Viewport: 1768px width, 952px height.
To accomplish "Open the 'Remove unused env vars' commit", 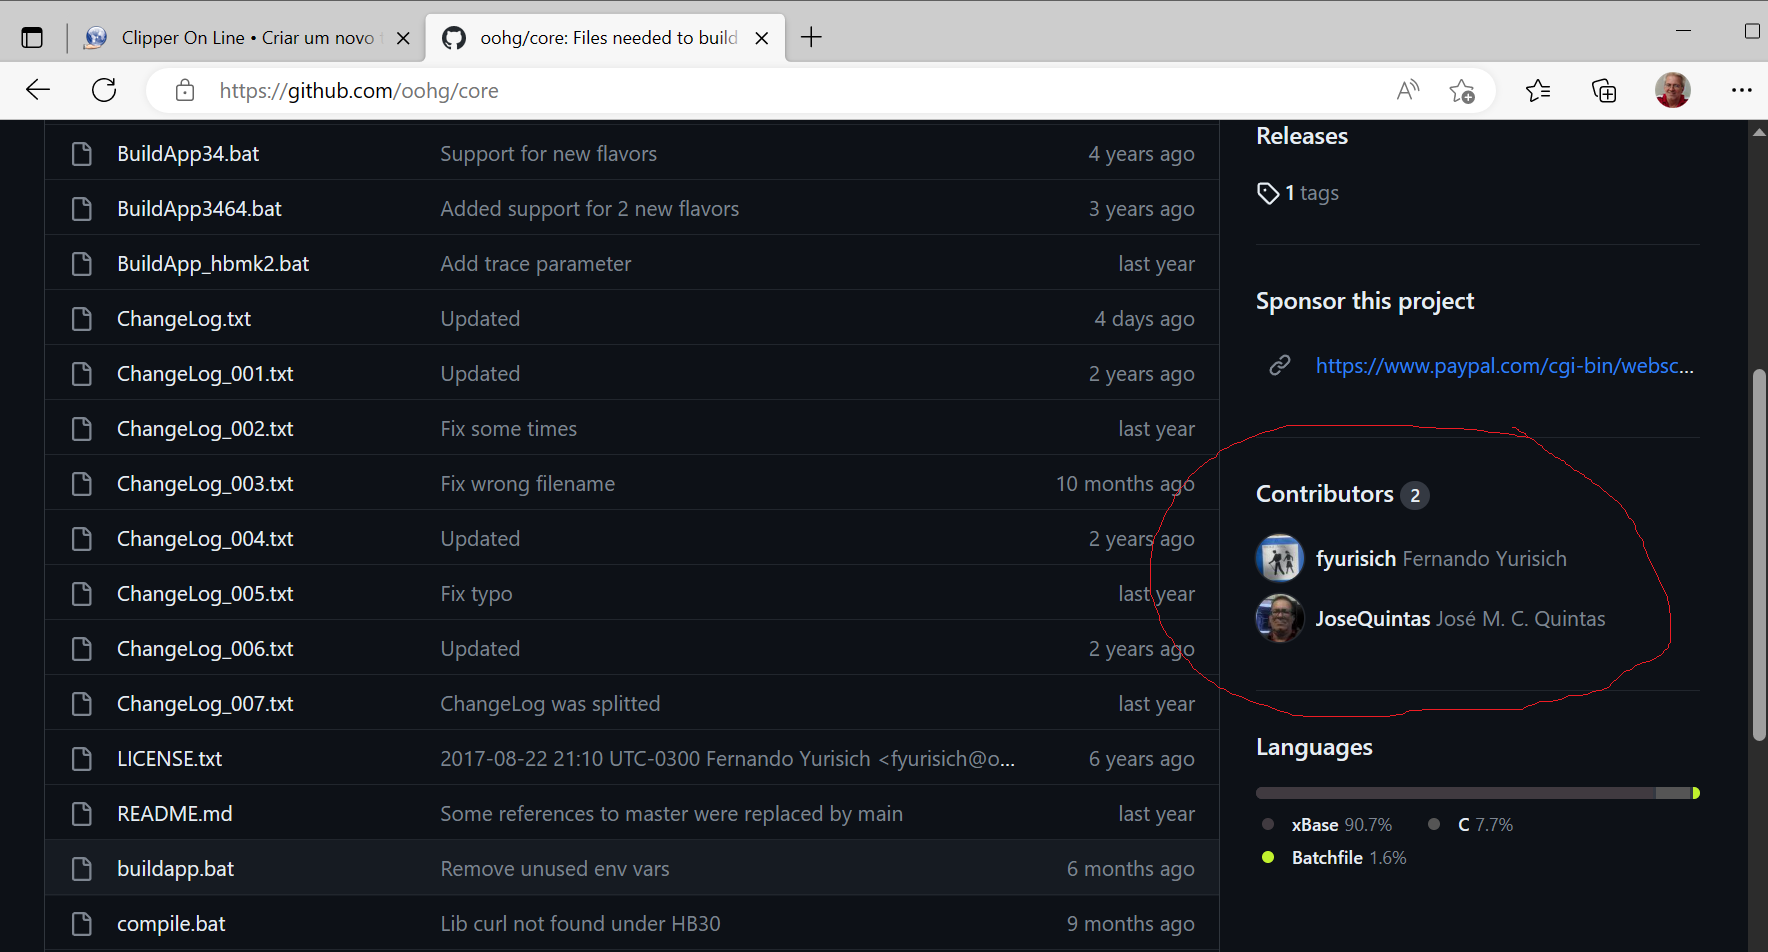I will [555, 869].
